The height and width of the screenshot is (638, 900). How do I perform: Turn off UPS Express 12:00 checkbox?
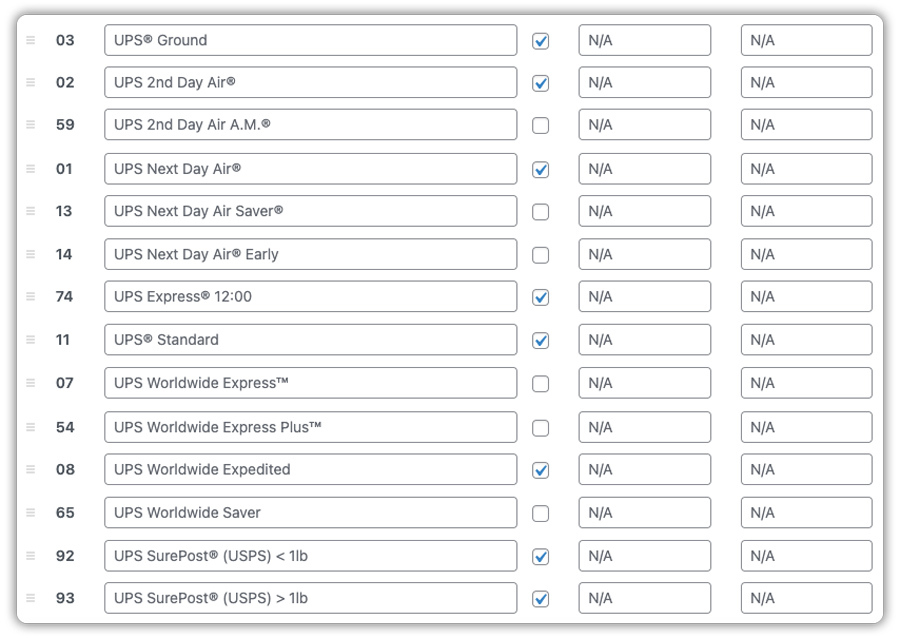540,298
